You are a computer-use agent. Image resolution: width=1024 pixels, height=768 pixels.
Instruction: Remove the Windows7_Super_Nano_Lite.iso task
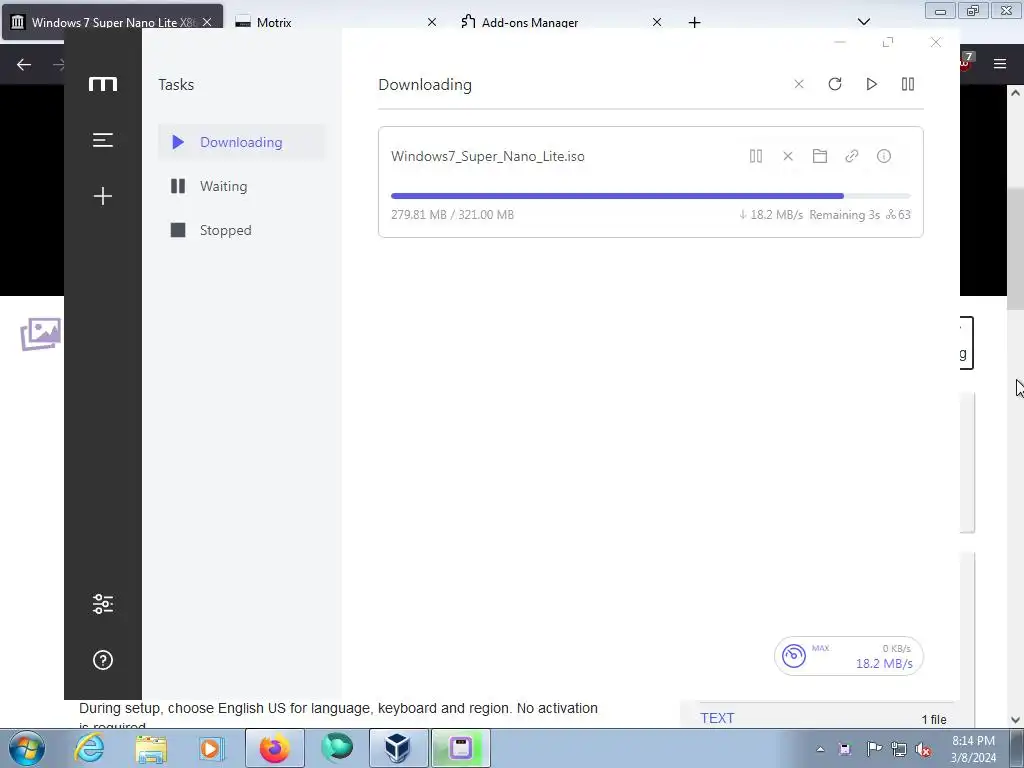tap(788, 156)
